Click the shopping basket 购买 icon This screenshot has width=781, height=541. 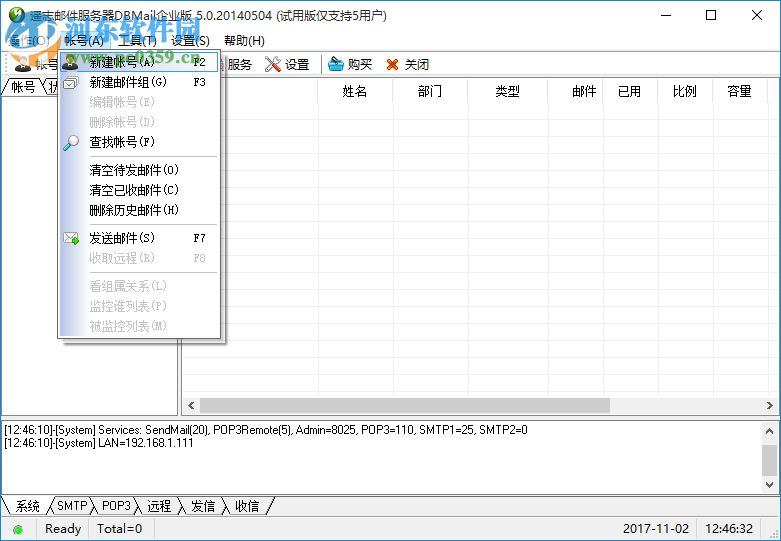coord(336,64)
